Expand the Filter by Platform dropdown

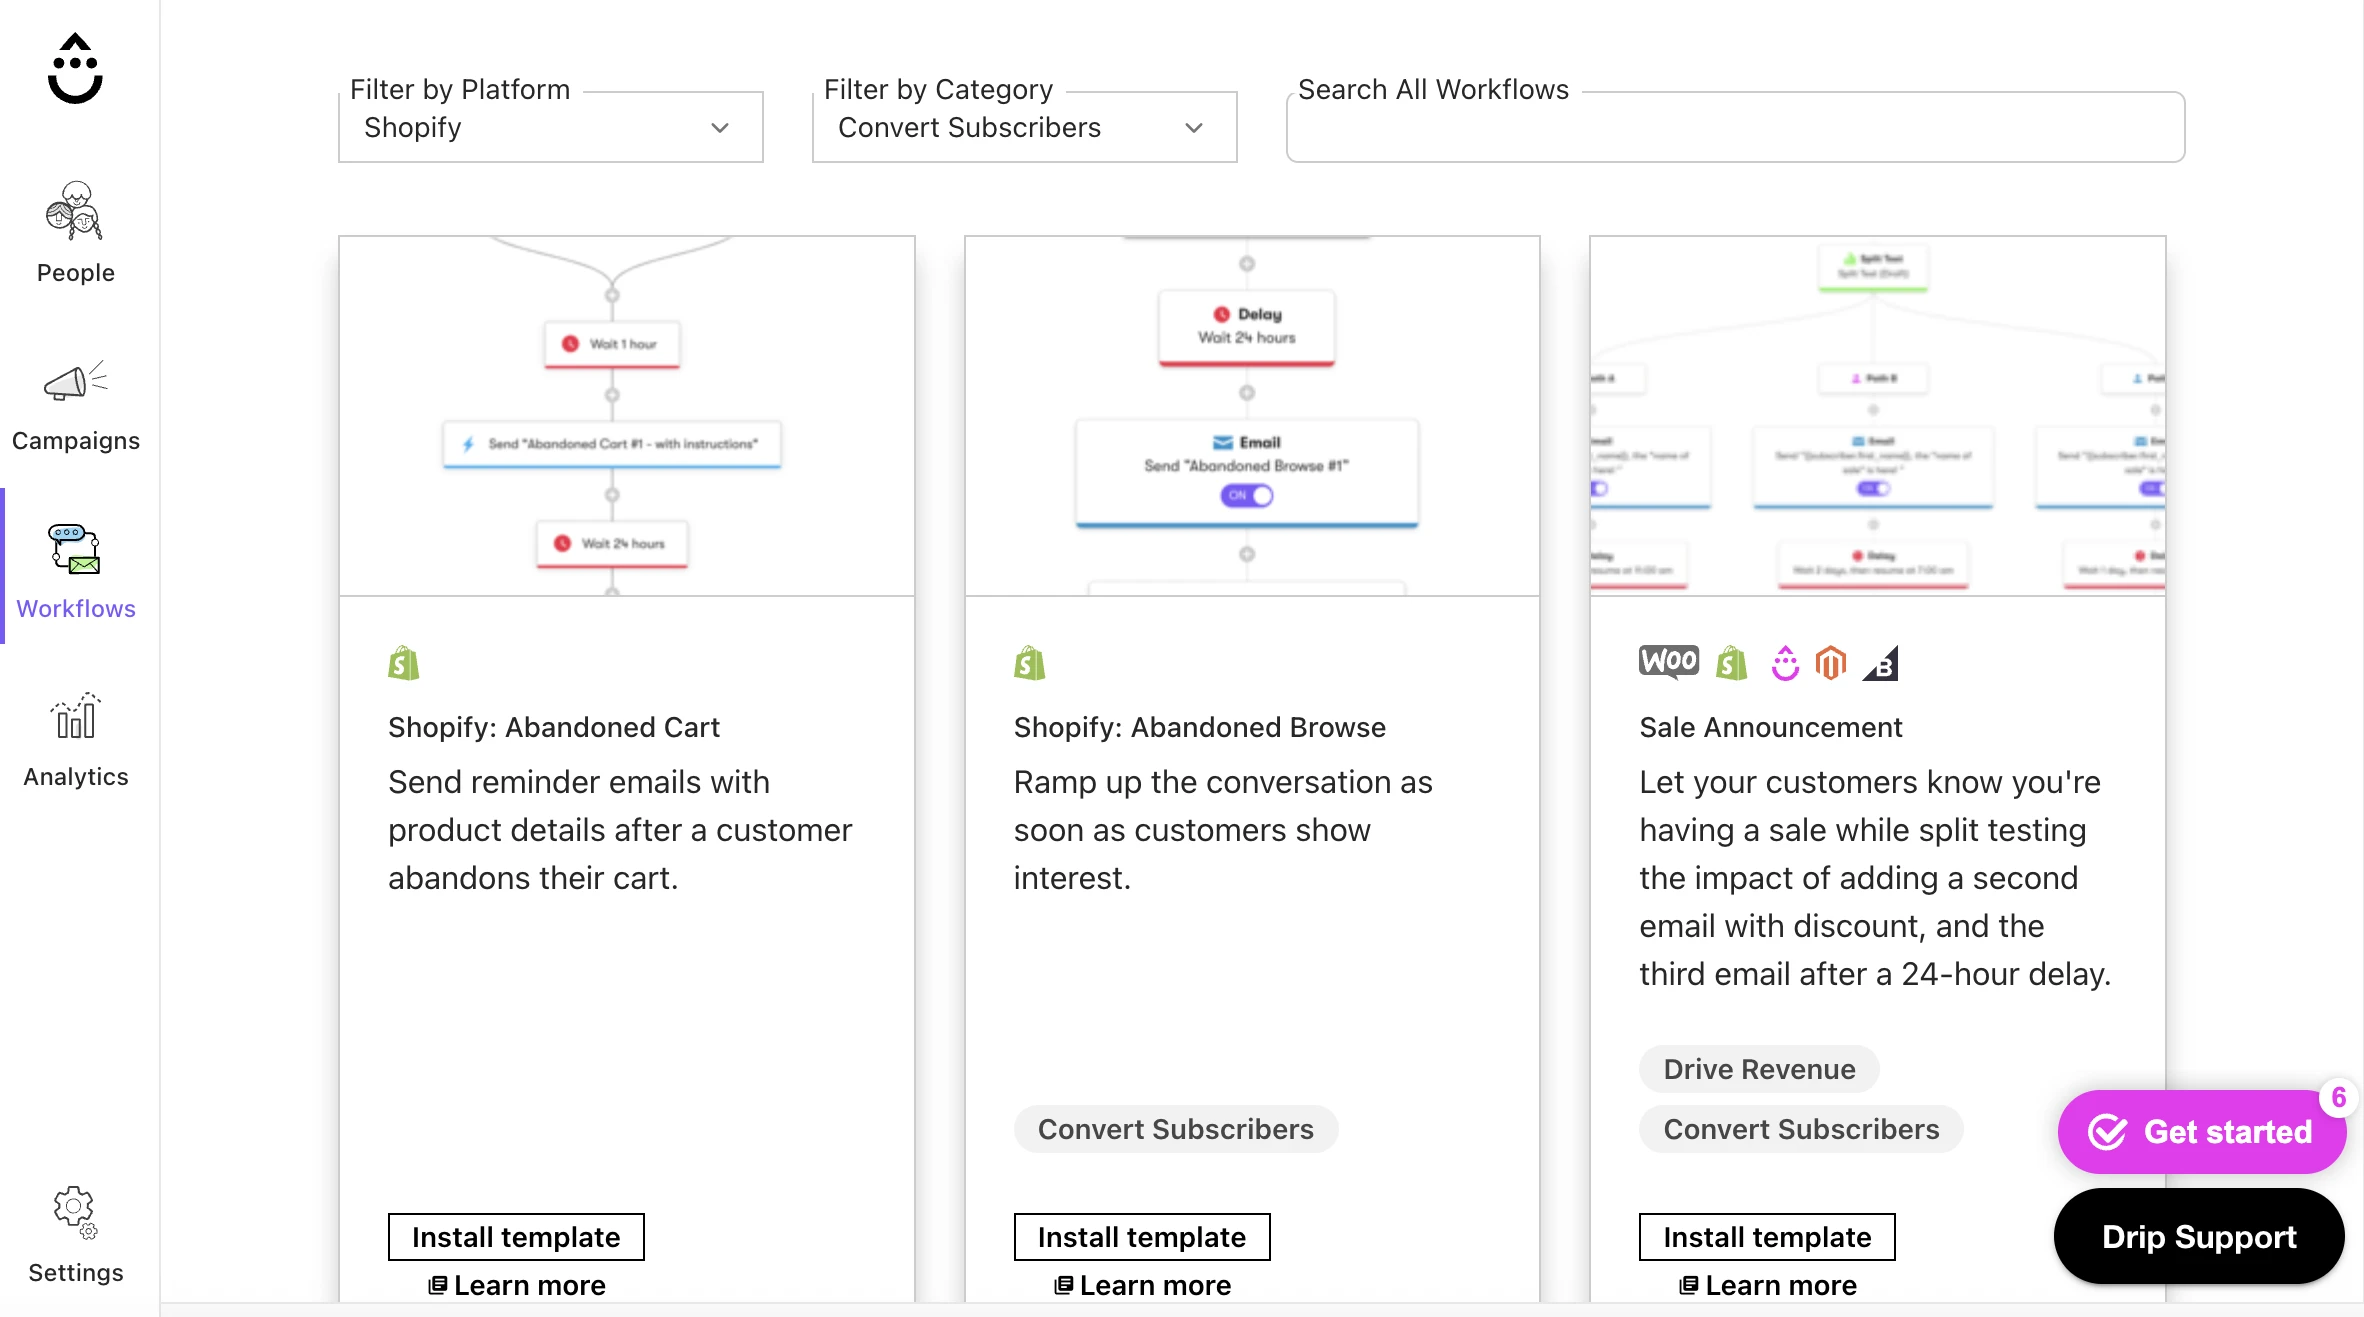[x=551, y=128]
